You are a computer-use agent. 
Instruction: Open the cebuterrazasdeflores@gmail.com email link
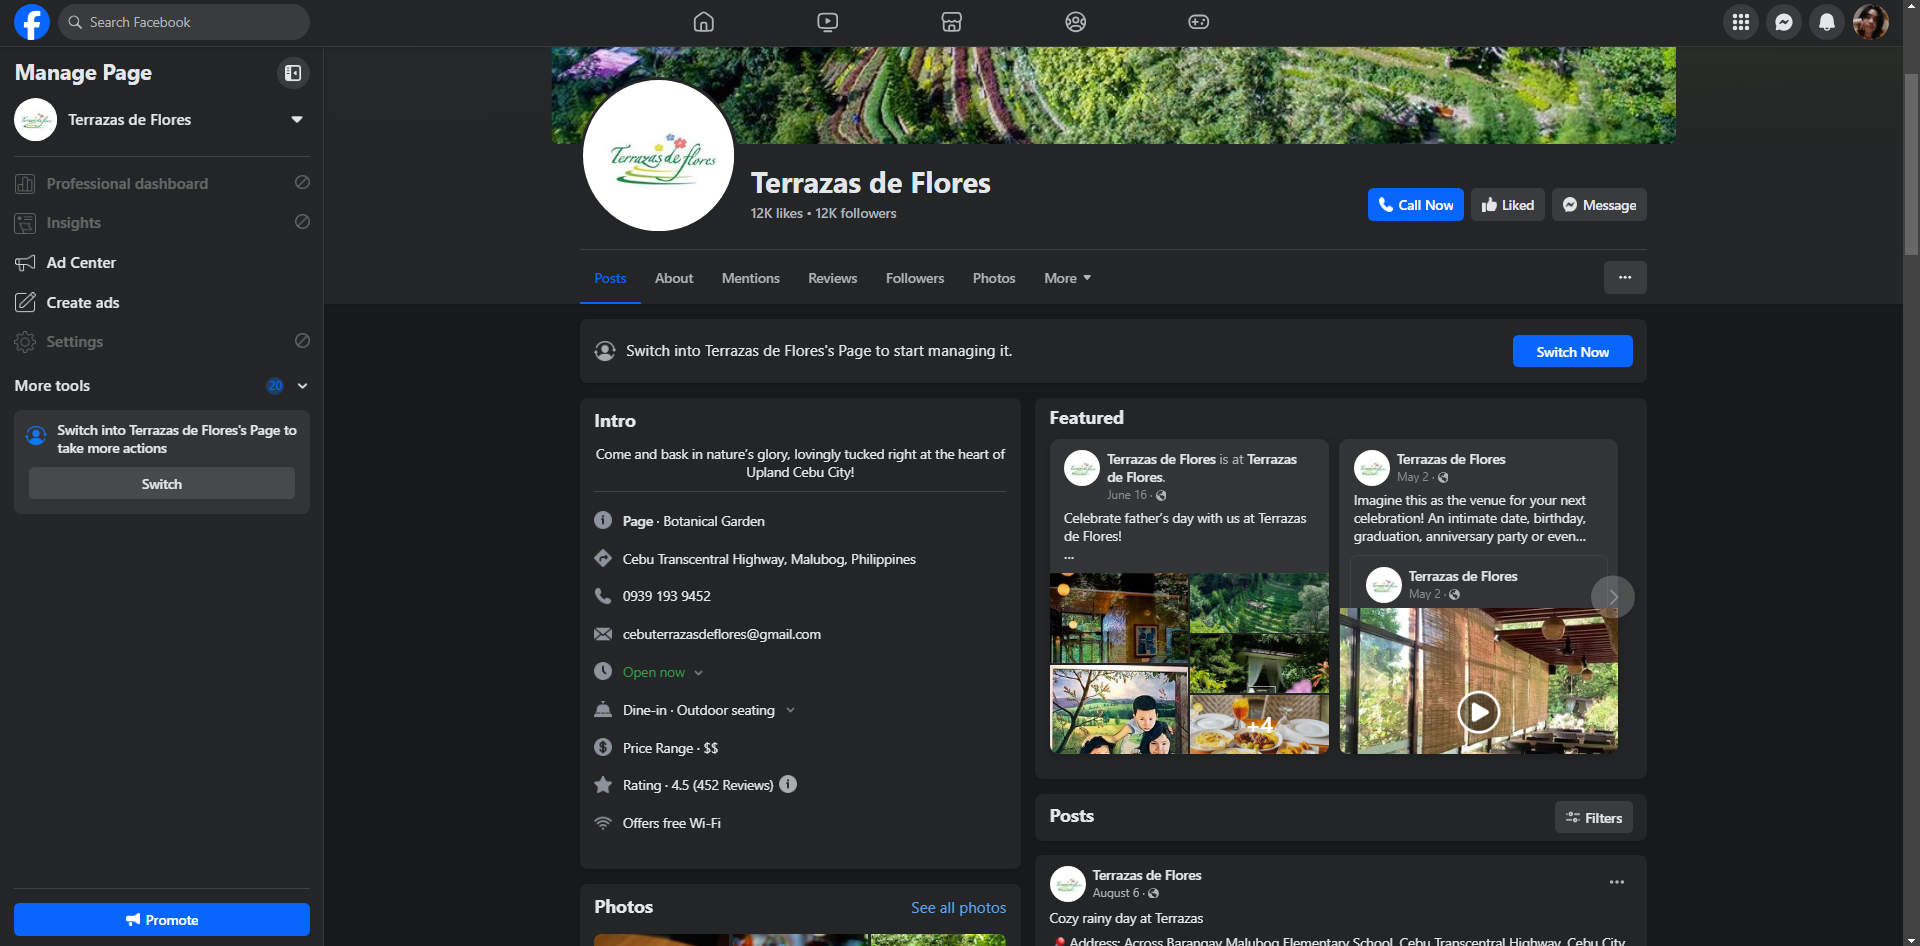pyautogui.click(x=722, y=634)
